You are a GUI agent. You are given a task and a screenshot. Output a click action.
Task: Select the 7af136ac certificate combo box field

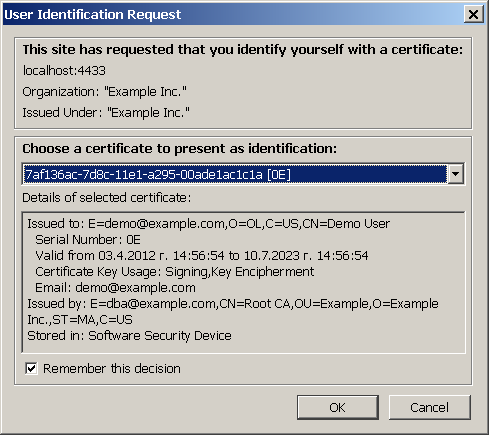click(x=243, y=174)
